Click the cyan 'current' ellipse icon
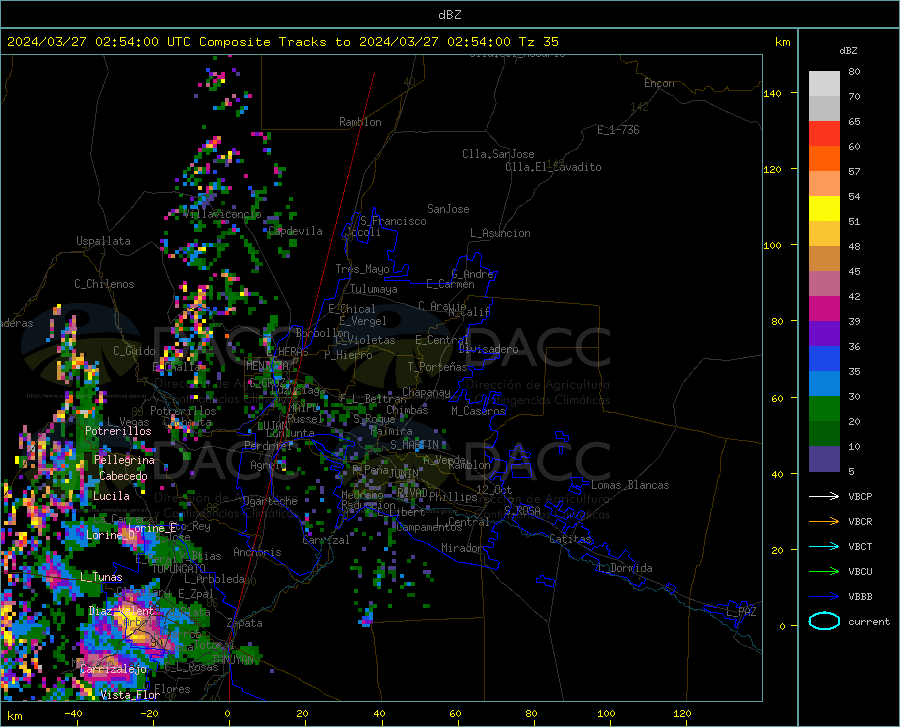900x727 pixels. click(x=824, y=621)
